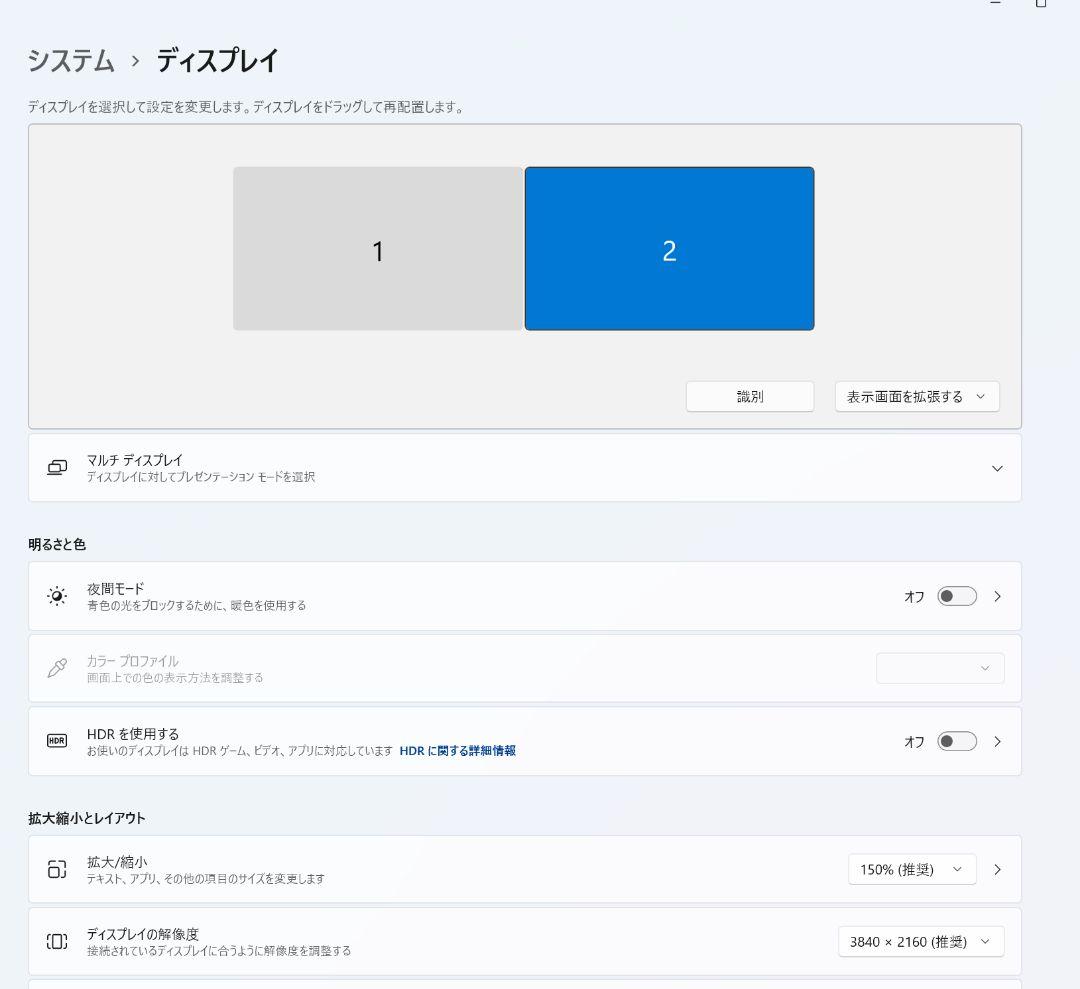Screen dimensions: 1080x989
Task: Click the 拡大/縮小 scaling icon
Action: pos(57,869)
